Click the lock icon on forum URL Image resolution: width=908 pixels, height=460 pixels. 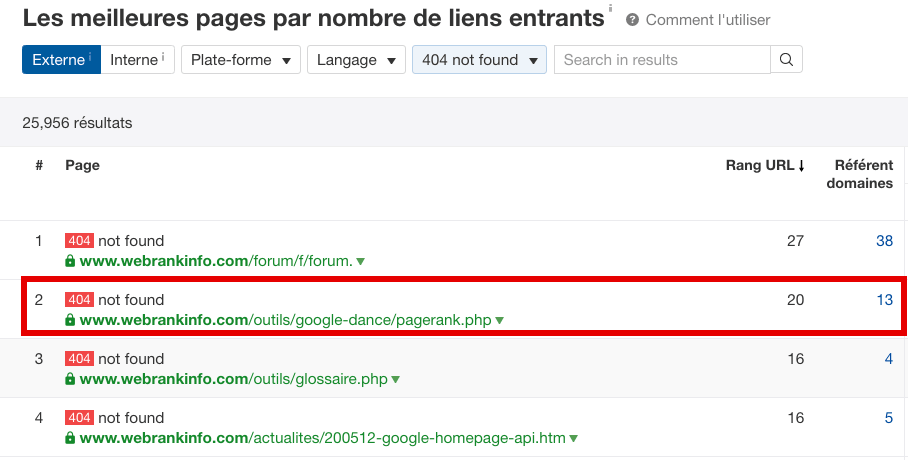(x=70, y=261)
